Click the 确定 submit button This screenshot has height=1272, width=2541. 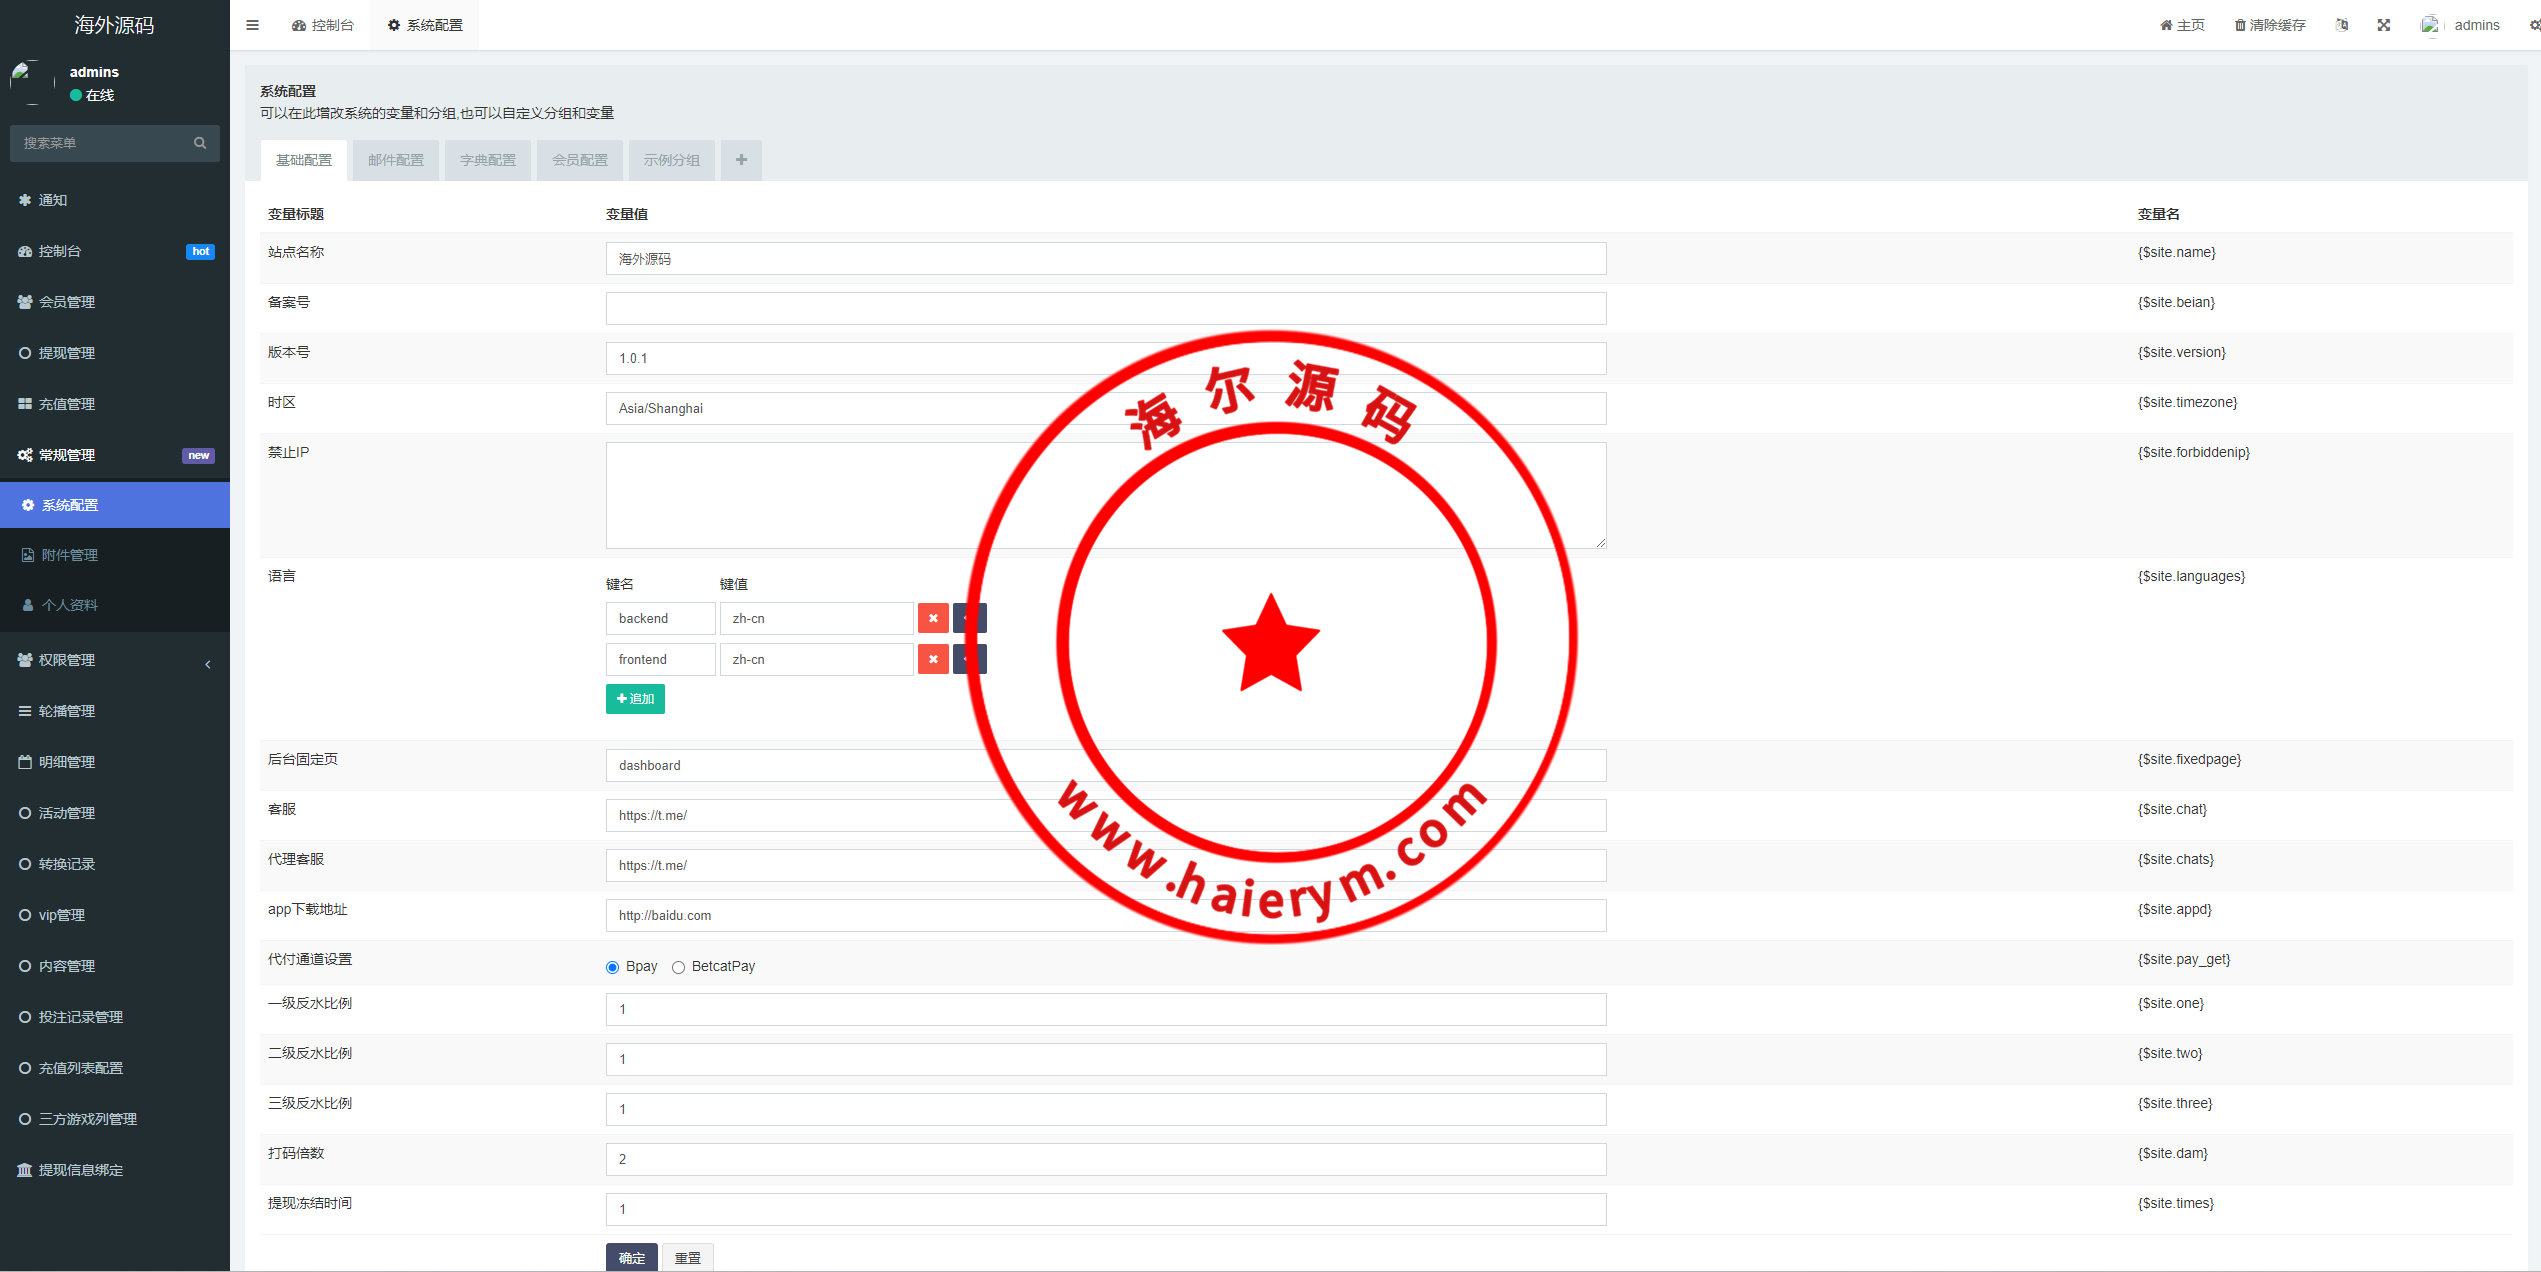(x=631, y=1257)
